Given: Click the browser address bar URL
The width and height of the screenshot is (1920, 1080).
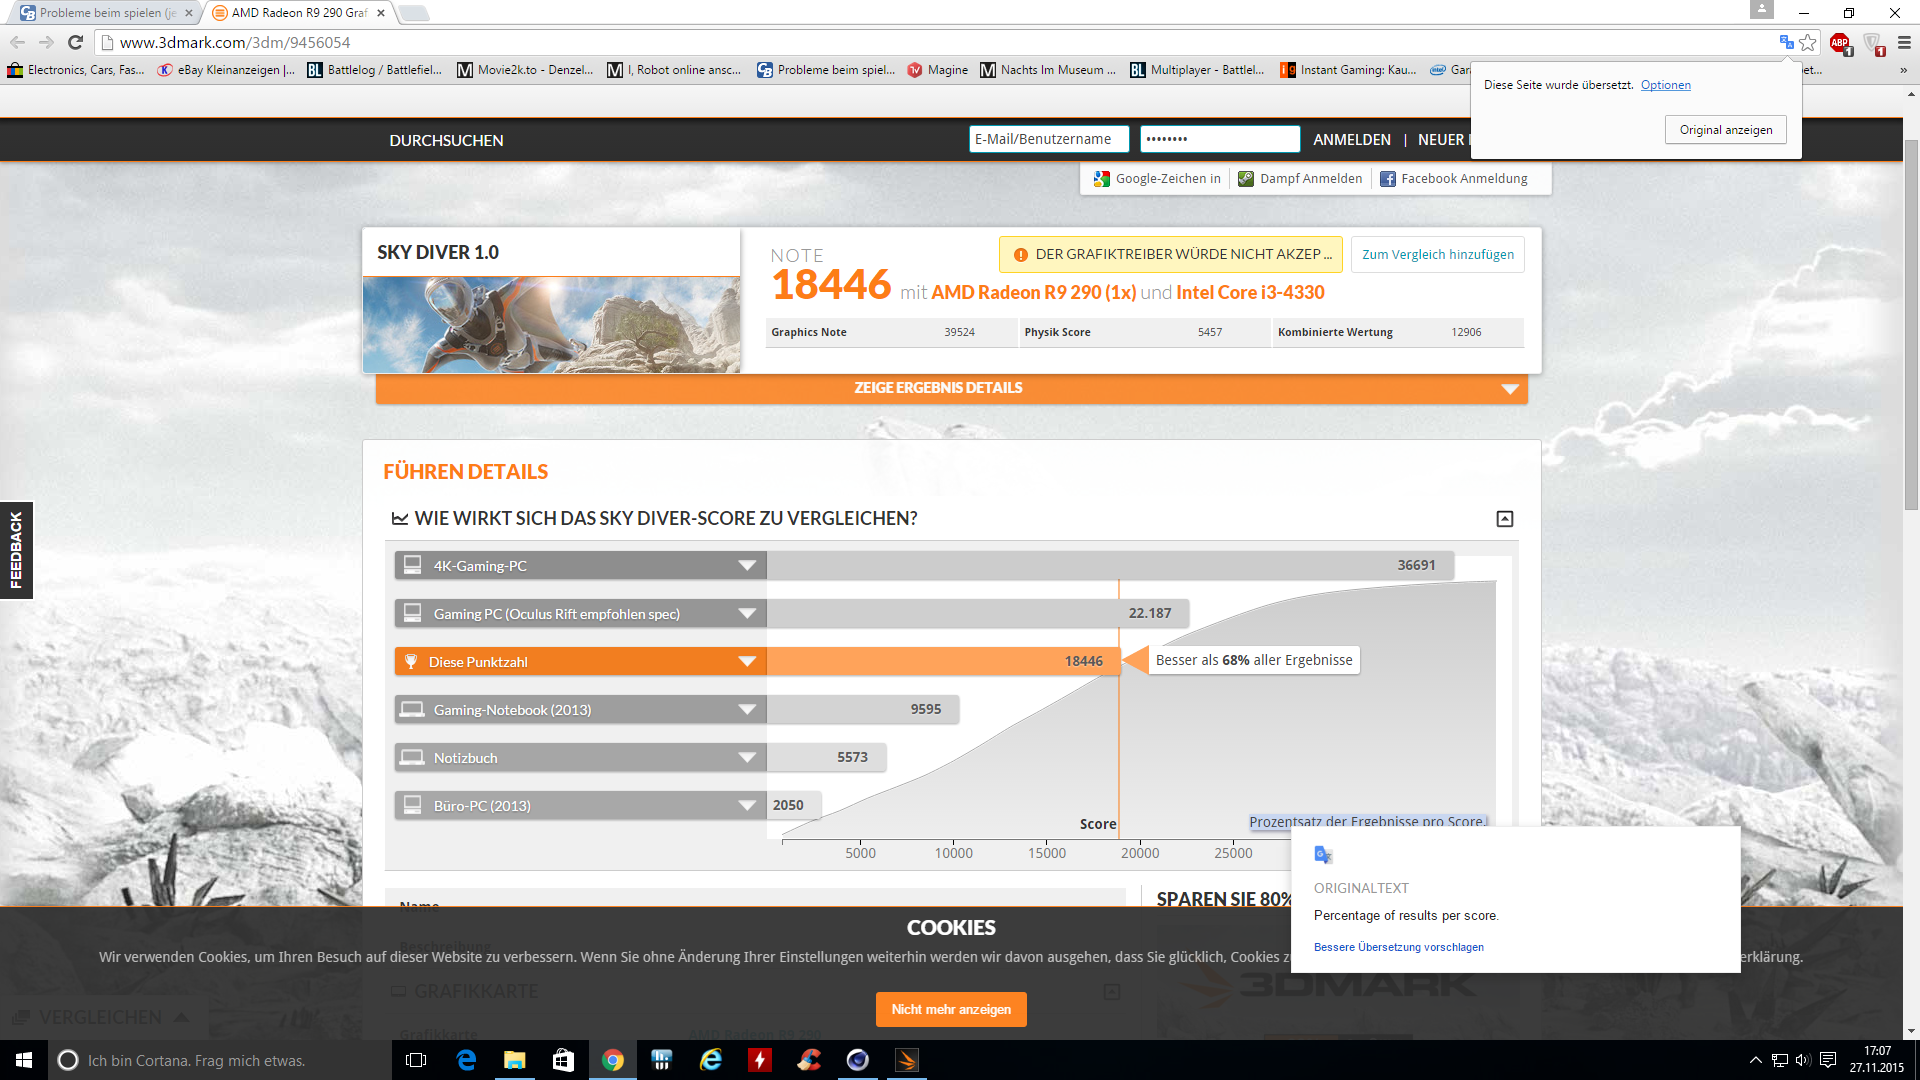Looking at the screenshot, I should [x=235, y=43].
